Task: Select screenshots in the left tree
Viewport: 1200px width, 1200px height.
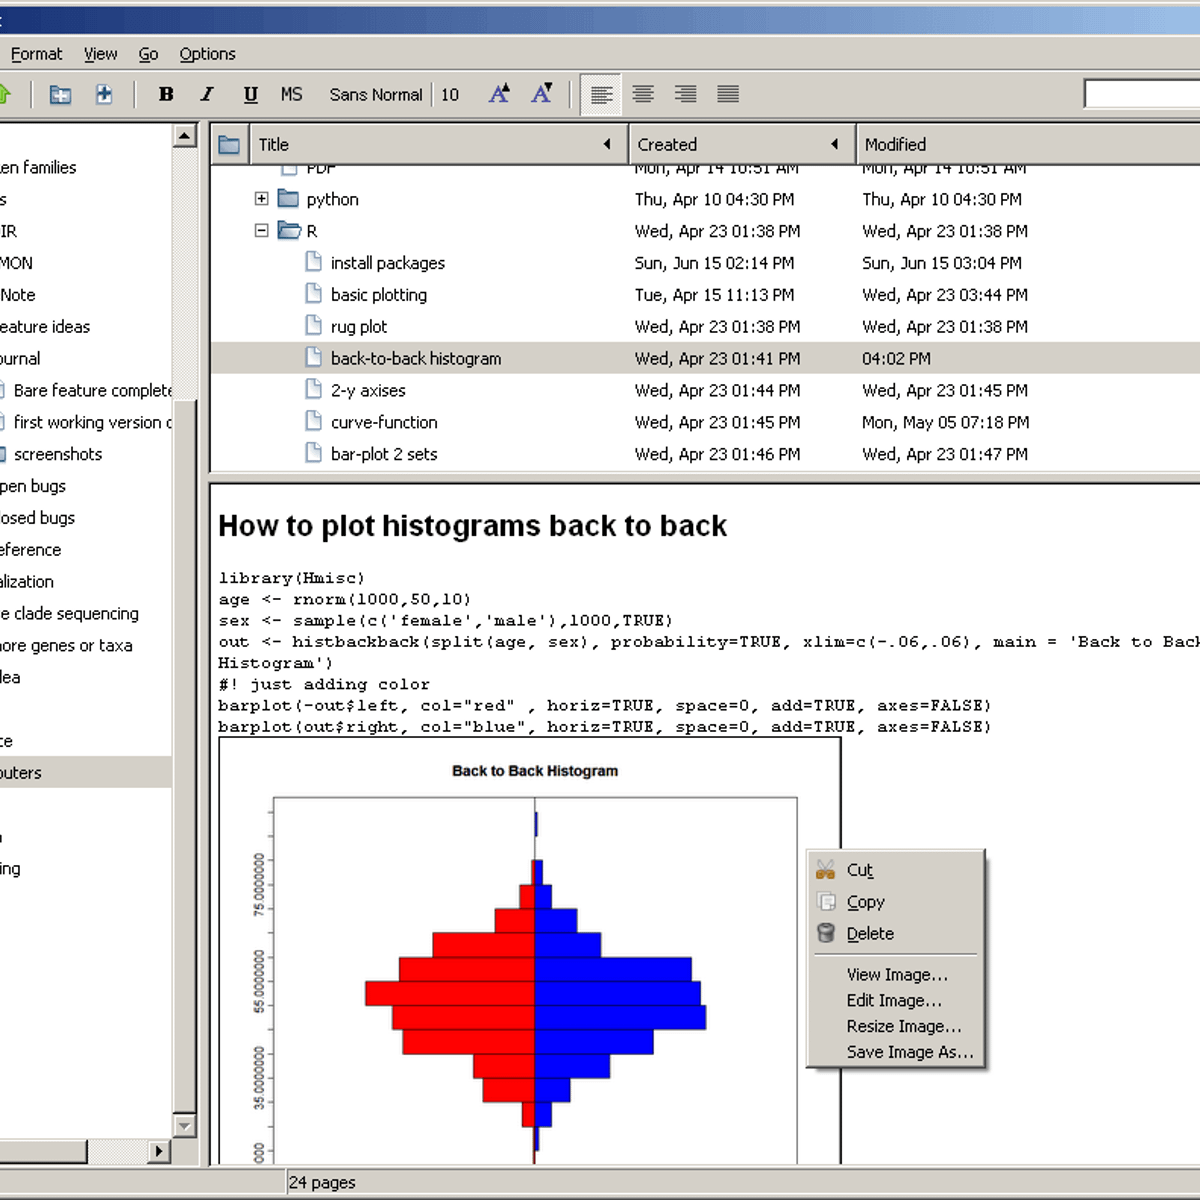Action: coord(58,455)
